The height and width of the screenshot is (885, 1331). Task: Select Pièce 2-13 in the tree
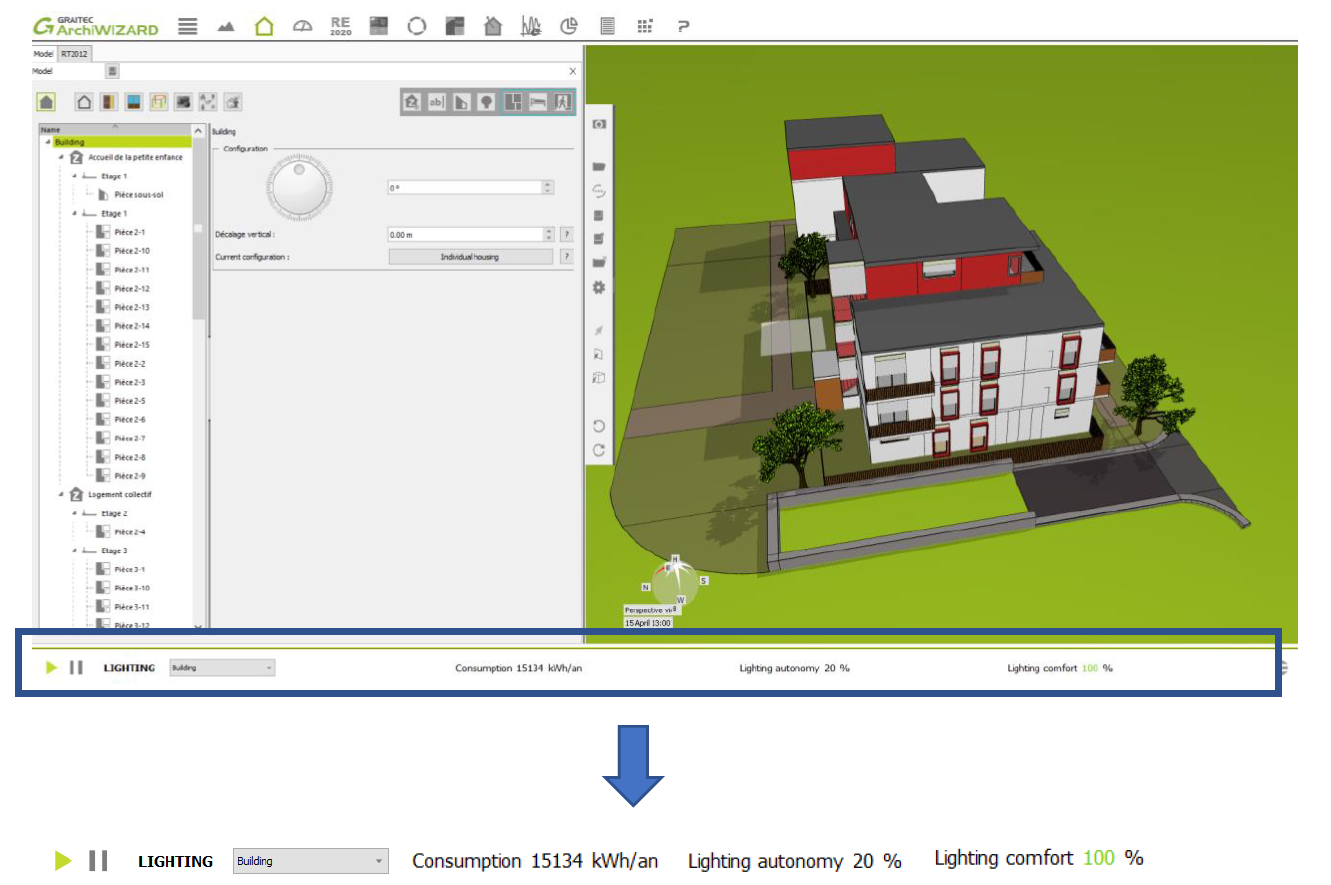(x=131, y=307)
